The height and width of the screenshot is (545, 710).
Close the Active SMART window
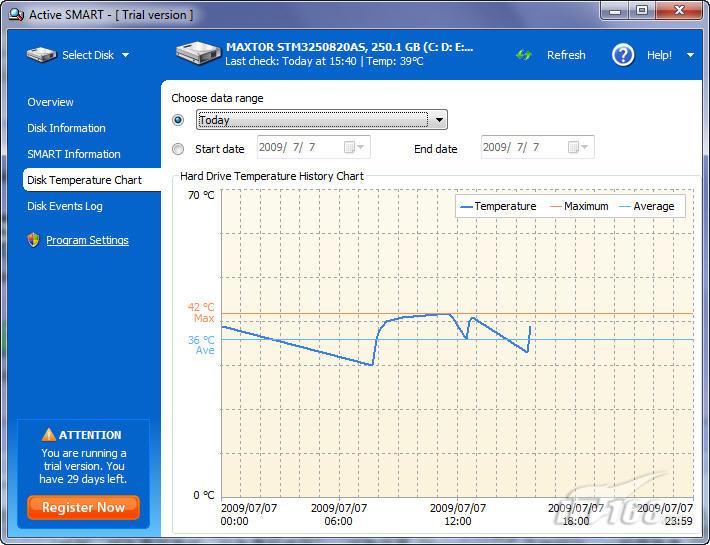[x=679, y=11]
